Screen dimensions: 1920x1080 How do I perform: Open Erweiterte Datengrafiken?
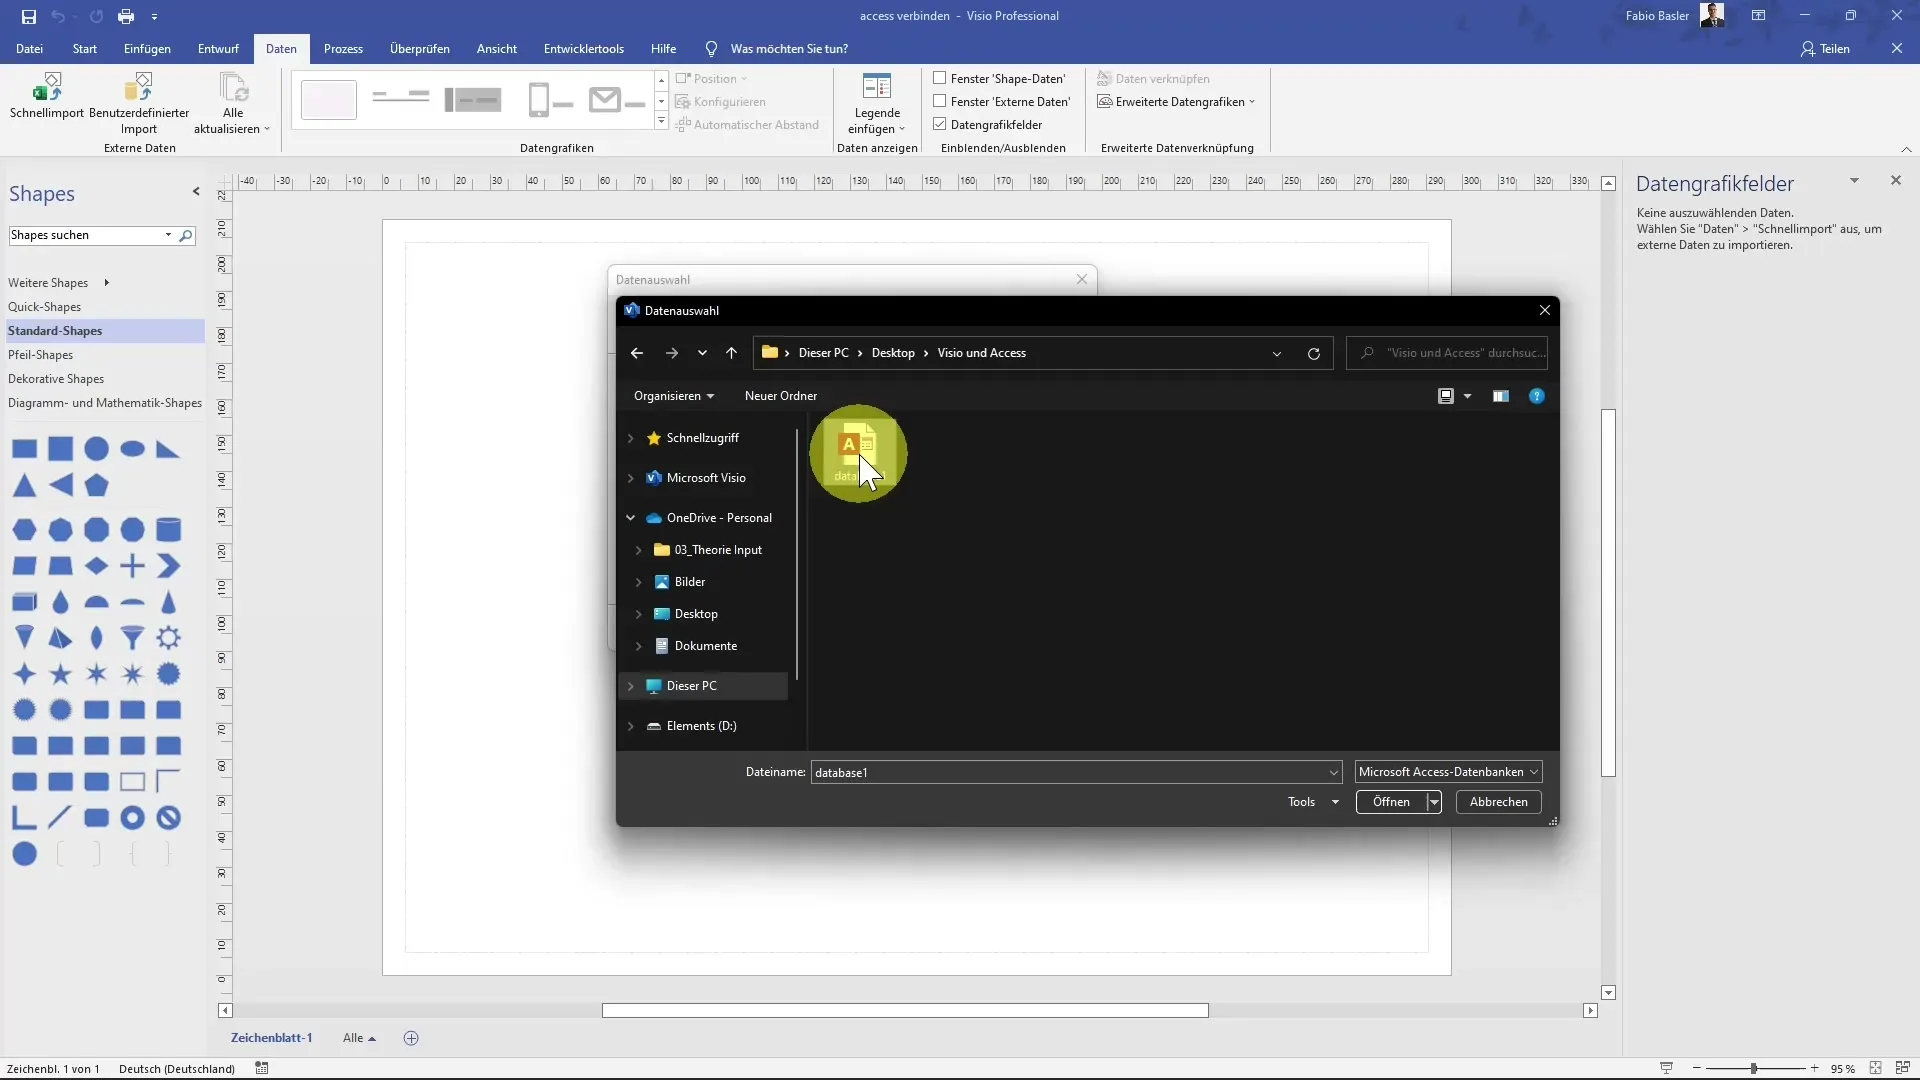tap(1176, 102)
